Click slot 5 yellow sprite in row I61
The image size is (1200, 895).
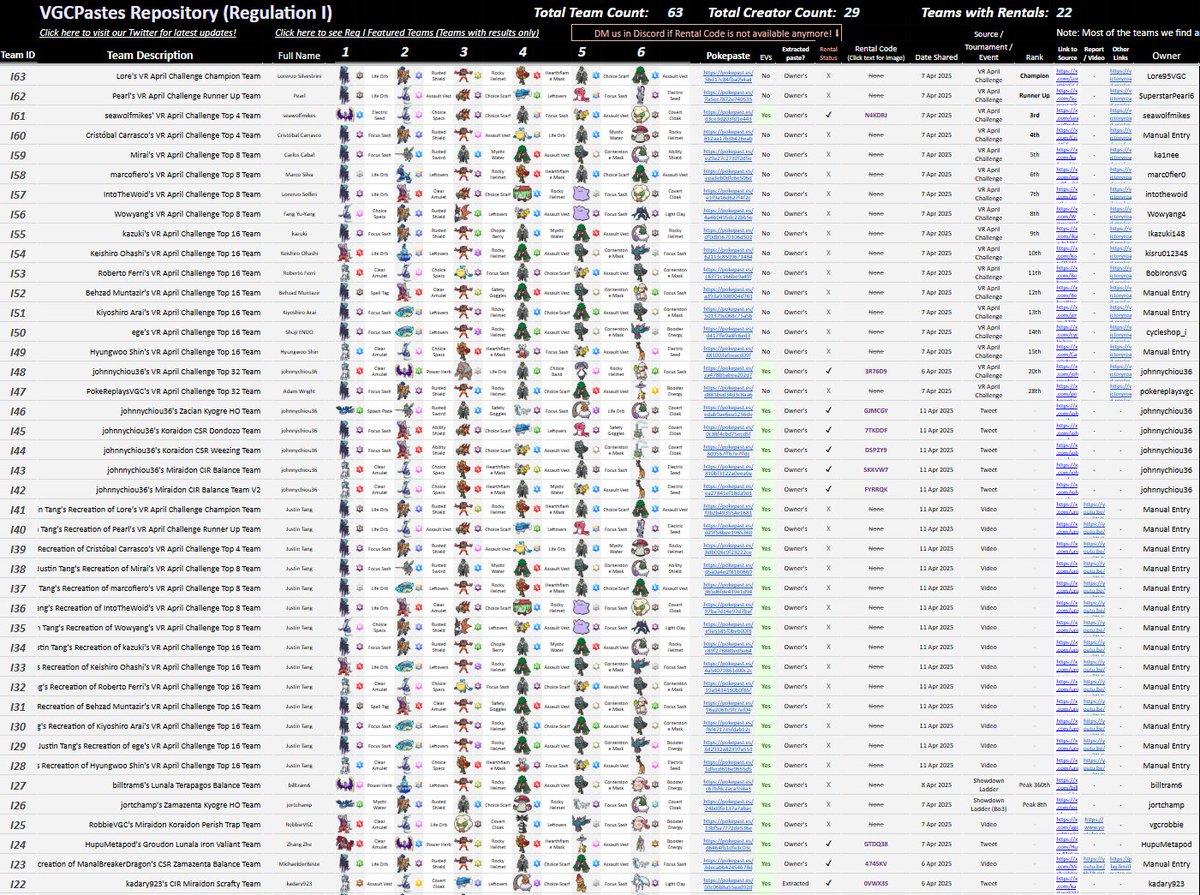(581, 116)
